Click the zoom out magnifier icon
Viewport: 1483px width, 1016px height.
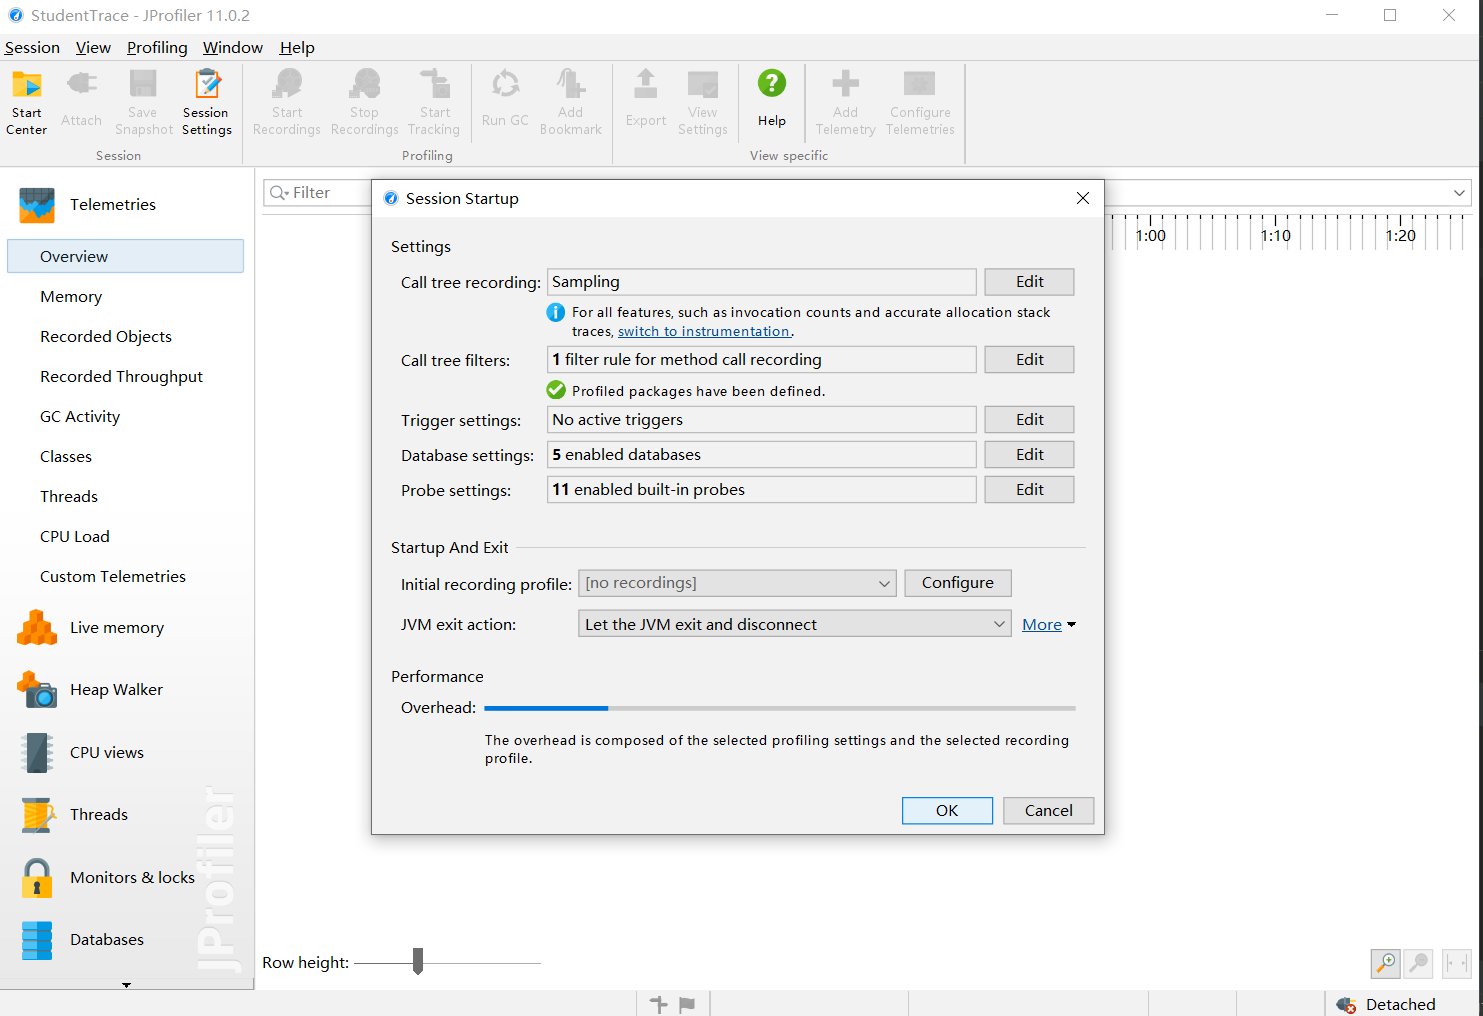pyautogui.click(x=1418, y=963)
